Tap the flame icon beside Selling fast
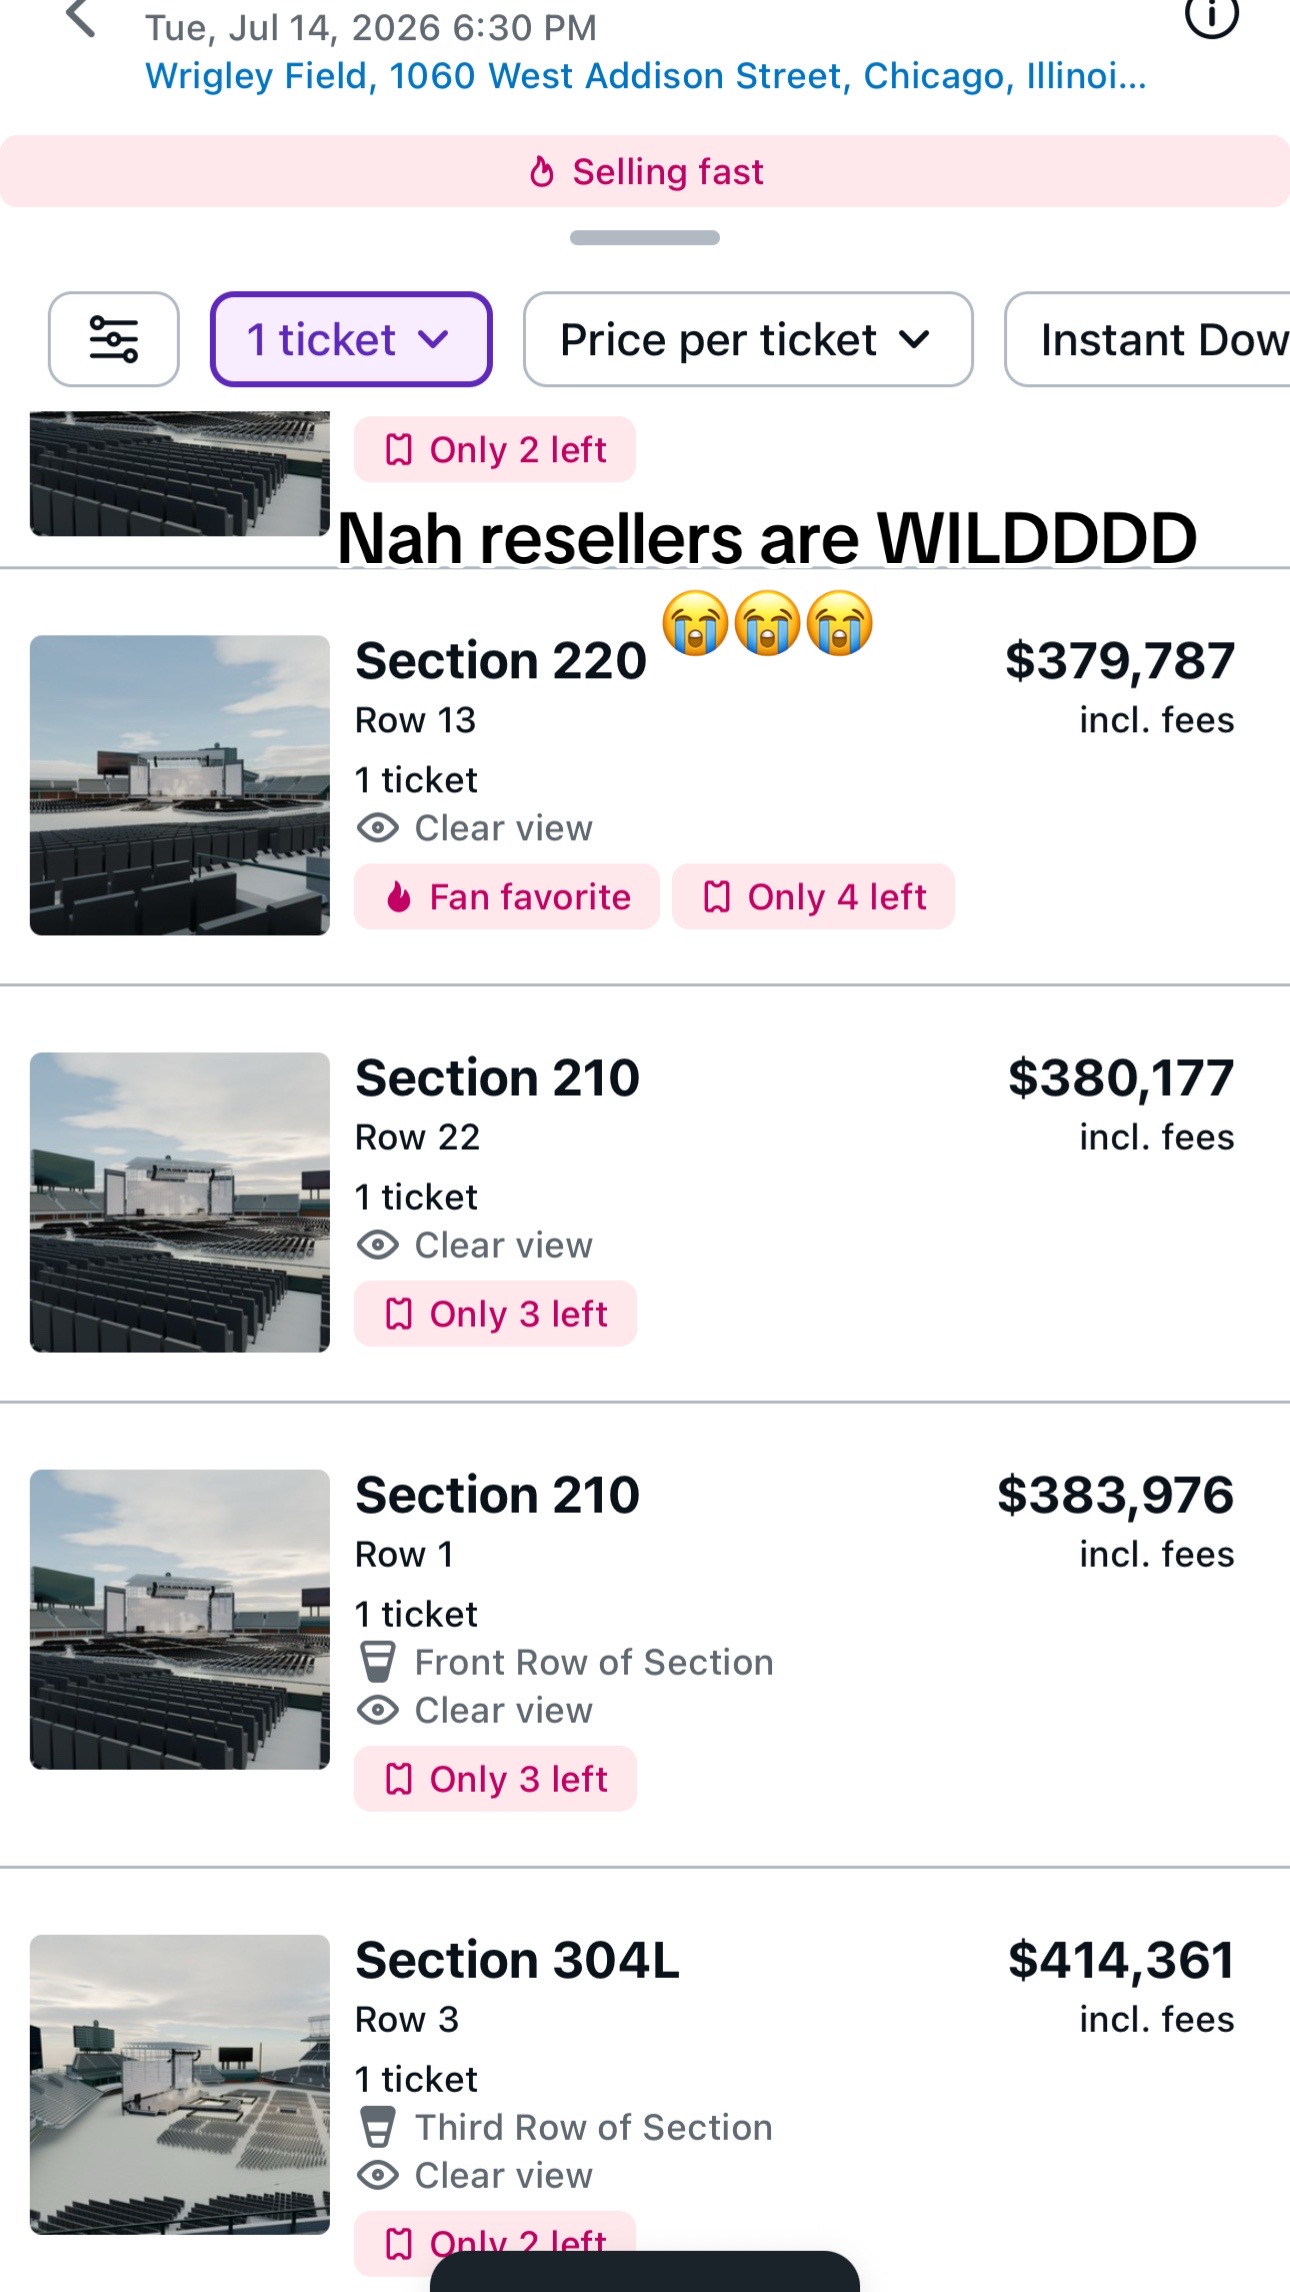The image size is (1290, 2292). (x=541, y=171)
